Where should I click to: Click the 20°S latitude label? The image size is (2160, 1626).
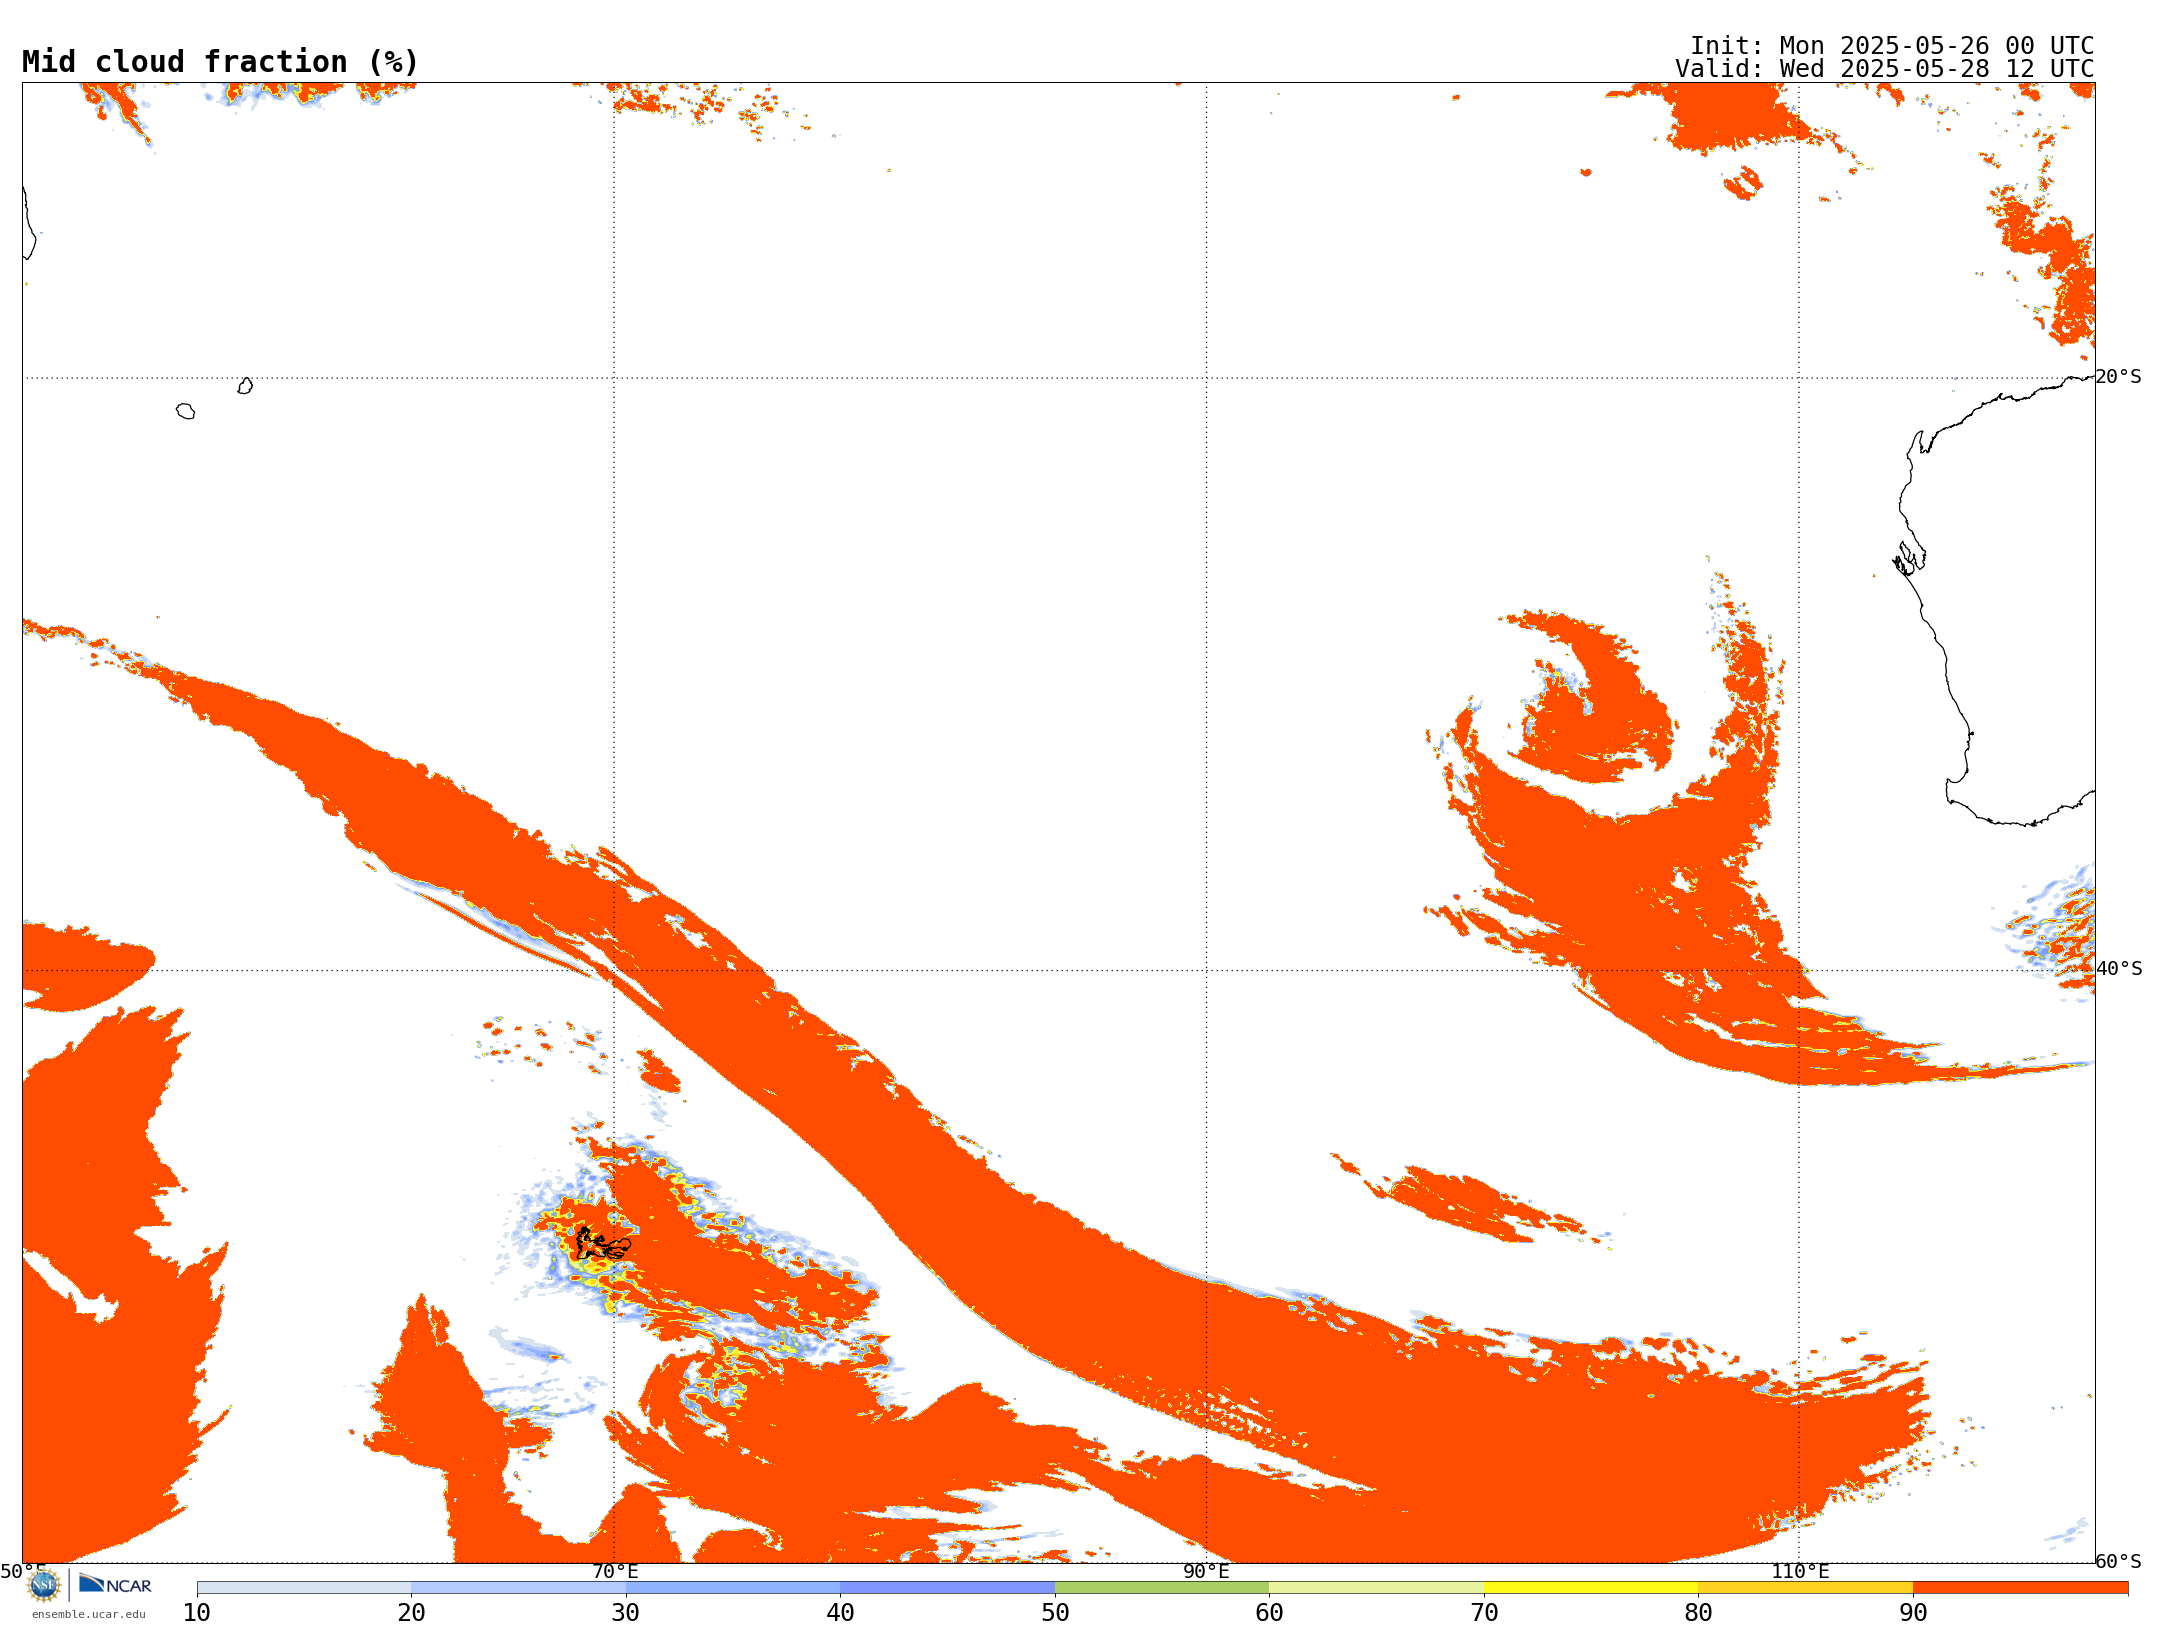(x=2119, y=377)
